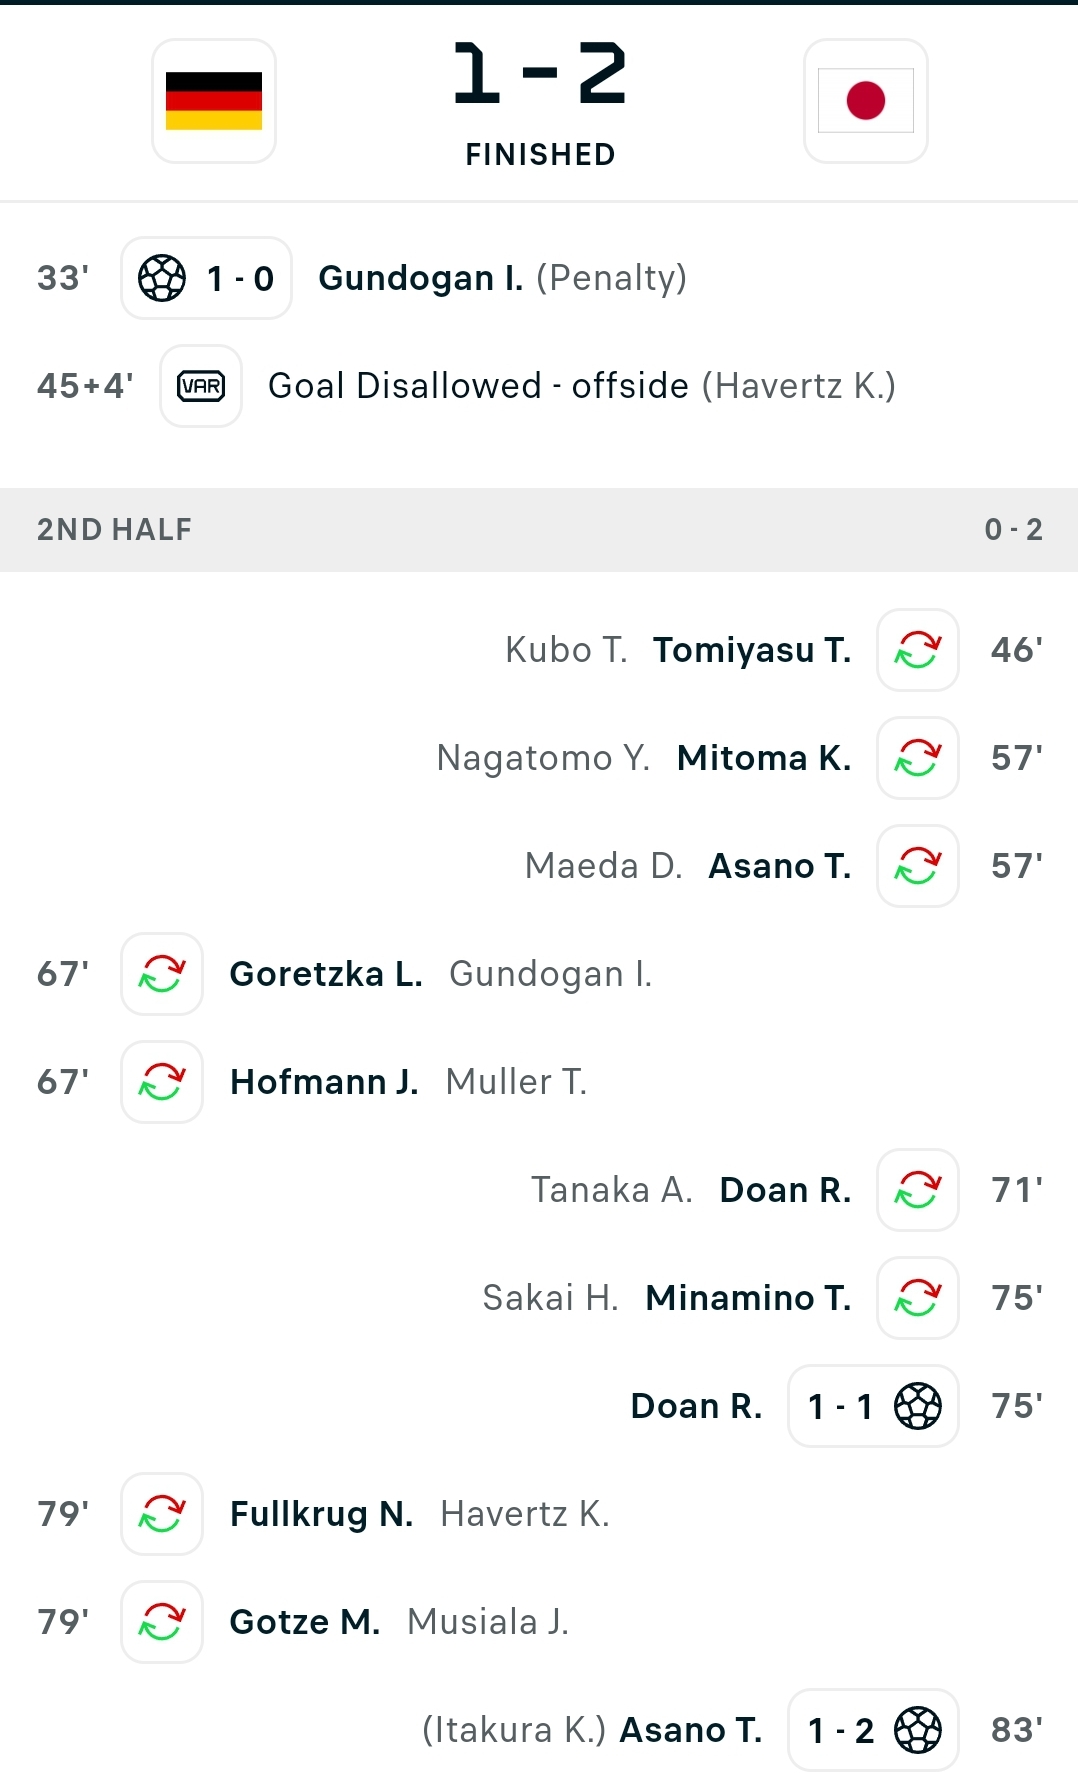
Task: Tap the 2ND HALF section header
Action: pyautogui.click(x=539, y=530)
